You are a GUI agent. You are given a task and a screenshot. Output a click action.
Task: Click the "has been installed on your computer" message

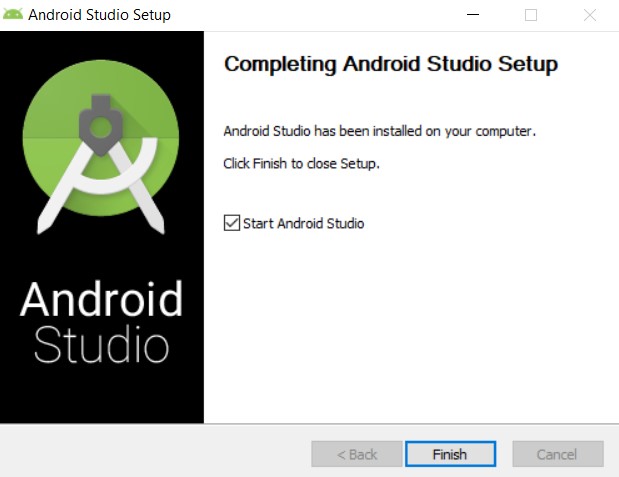(x=380, y=131)
